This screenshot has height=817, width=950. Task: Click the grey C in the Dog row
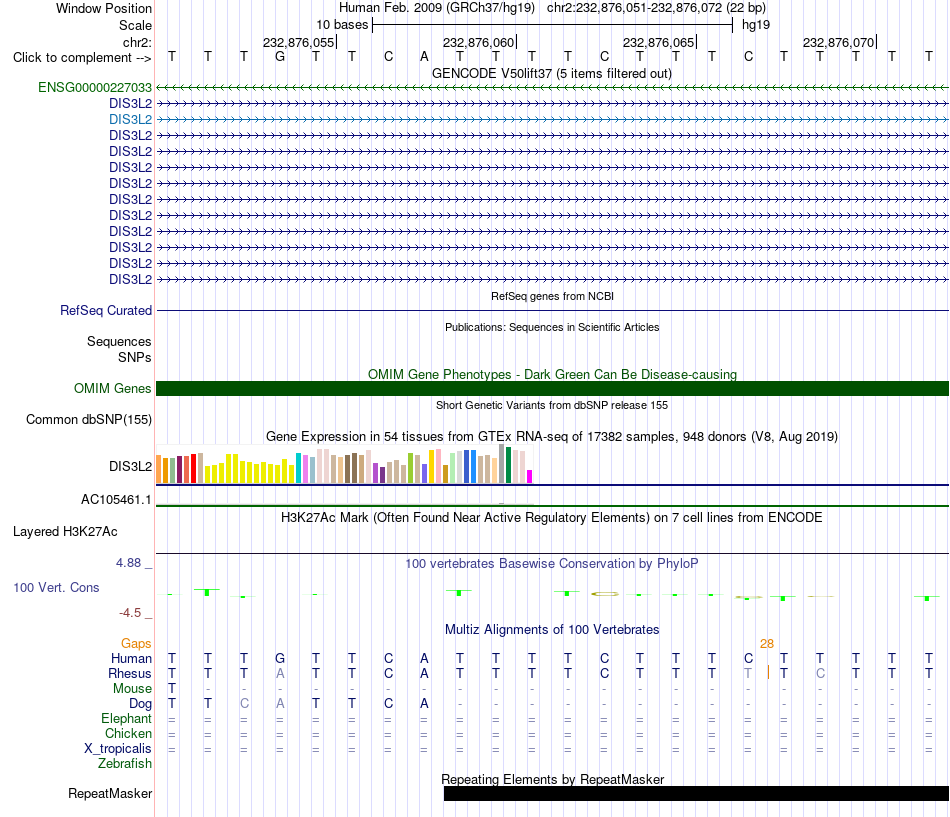[244, 704]
